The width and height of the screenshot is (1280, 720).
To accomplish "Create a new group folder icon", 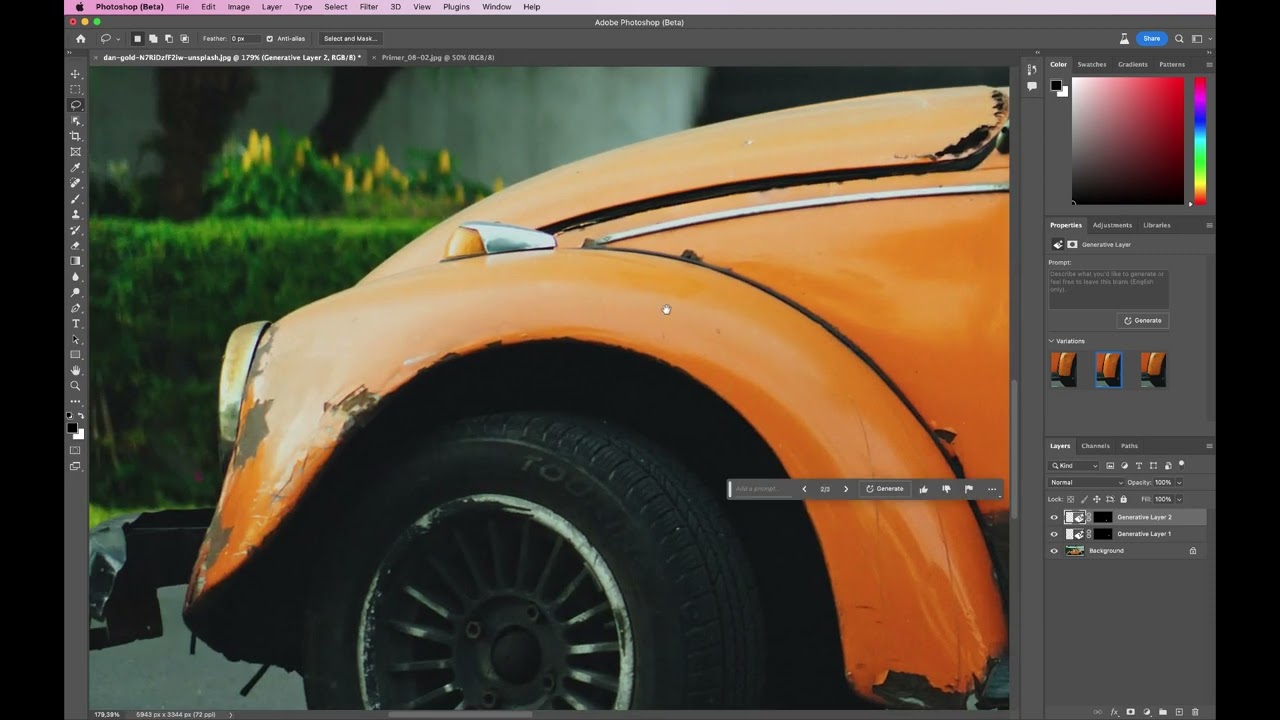I will [1163, 712].
